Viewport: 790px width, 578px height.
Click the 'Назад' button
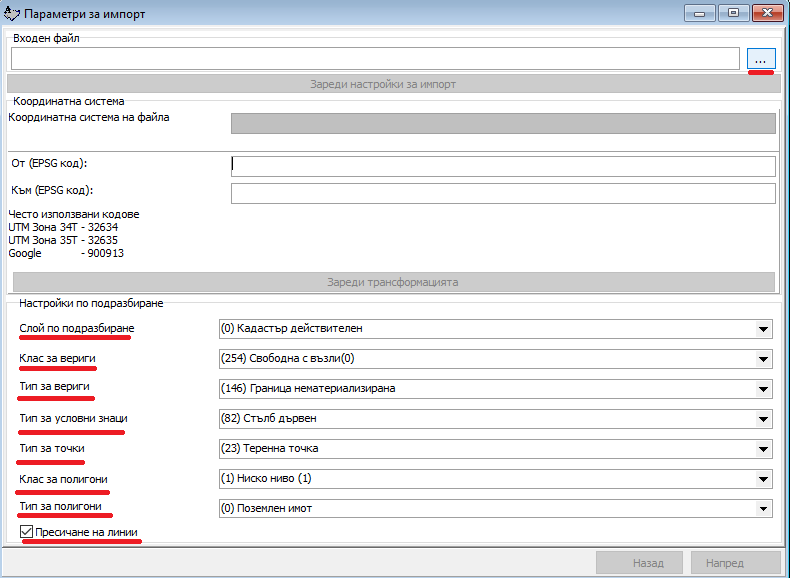(640, 563)
